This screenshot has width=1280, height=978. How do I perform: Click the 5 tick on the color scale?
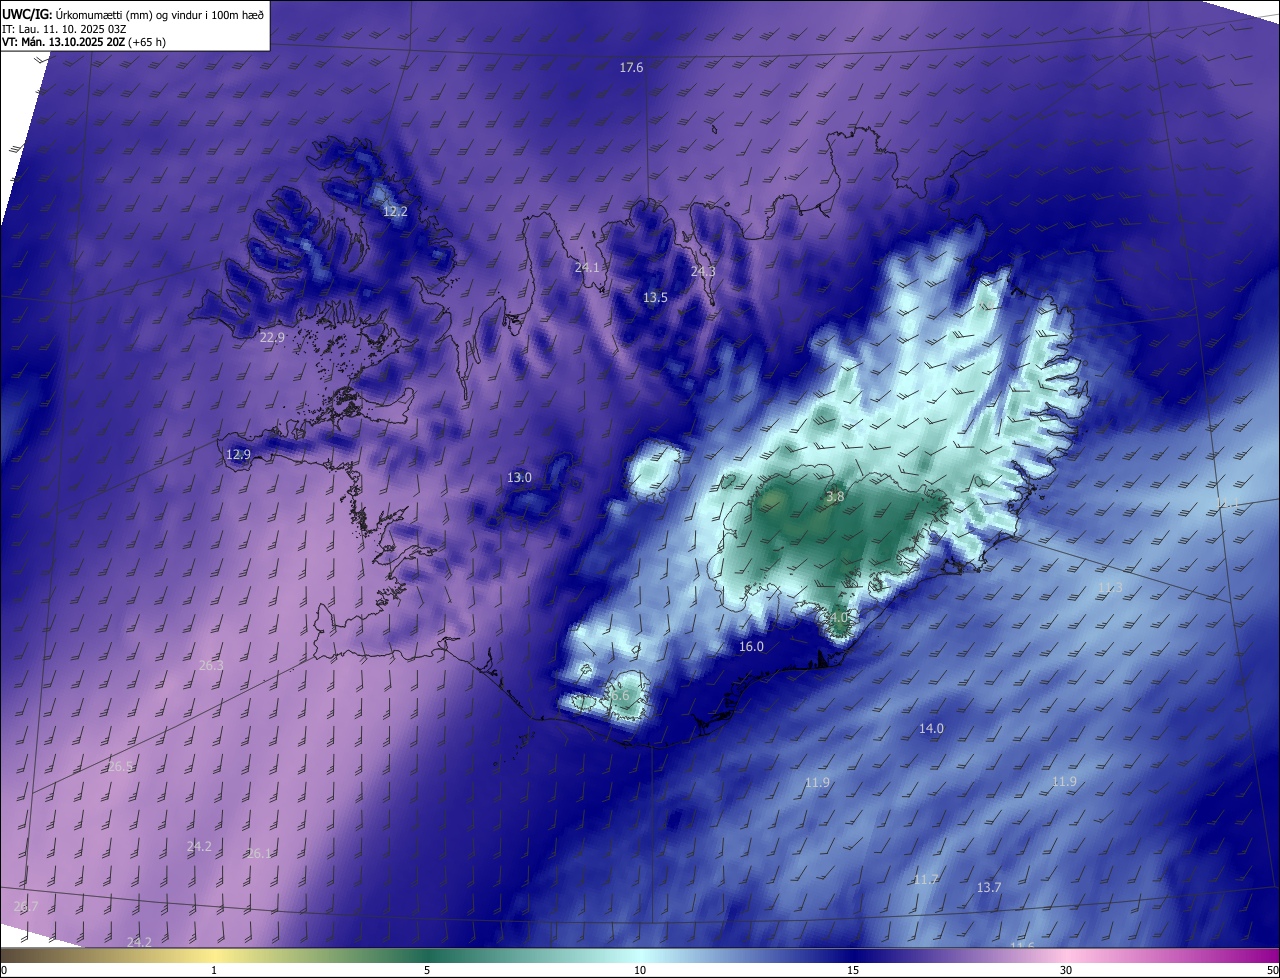point(427,970)
